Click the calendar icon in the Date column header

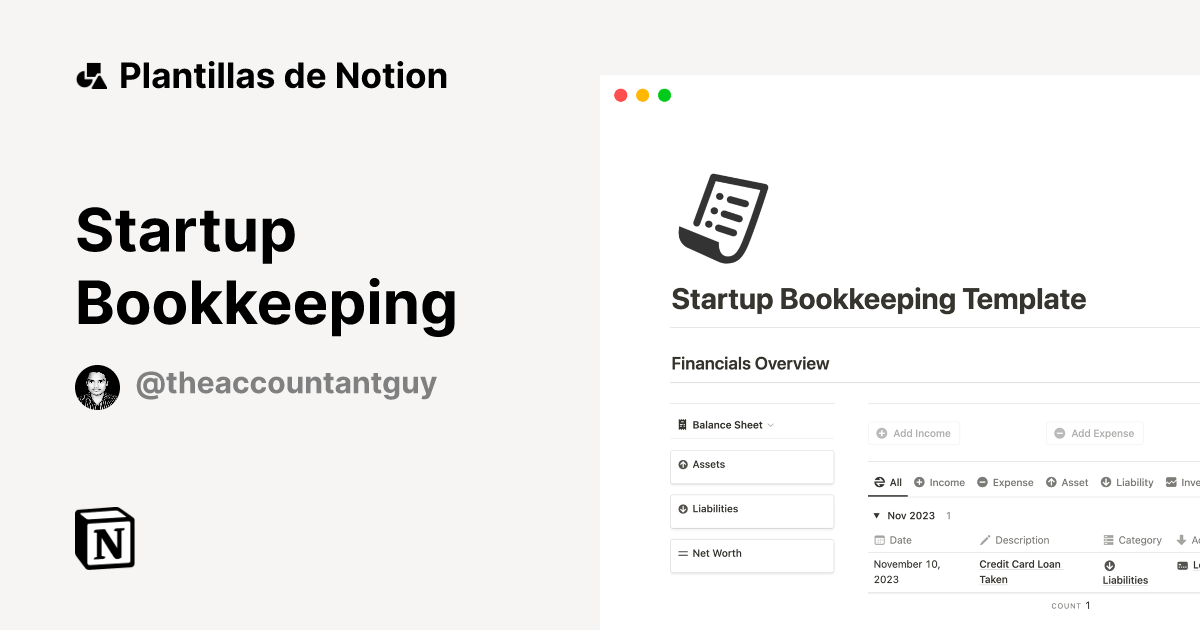878,540
